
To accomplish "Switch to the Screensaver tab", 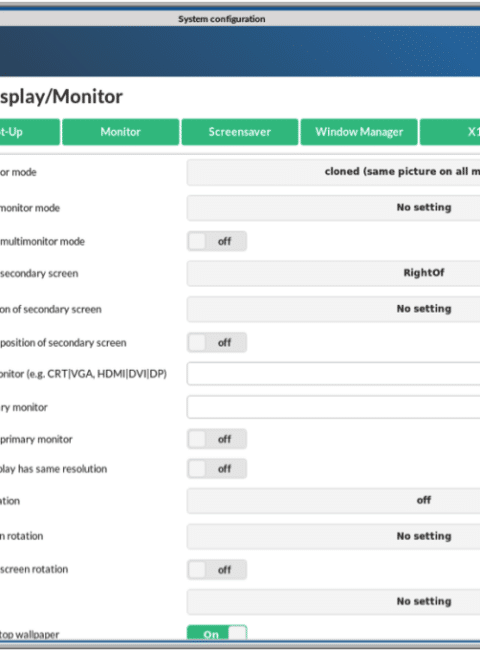I will pos(240,132).
